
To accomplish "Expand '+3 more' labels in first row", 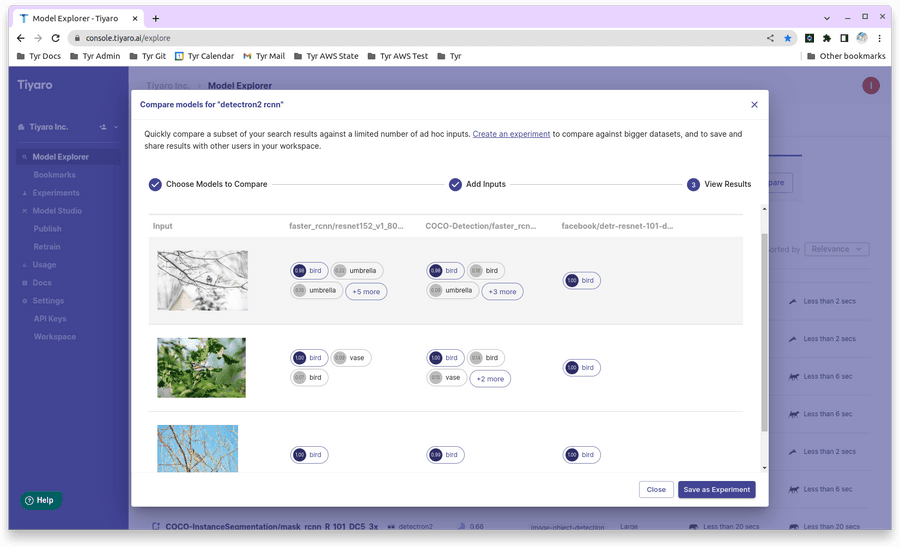I will tap(502, 292).
